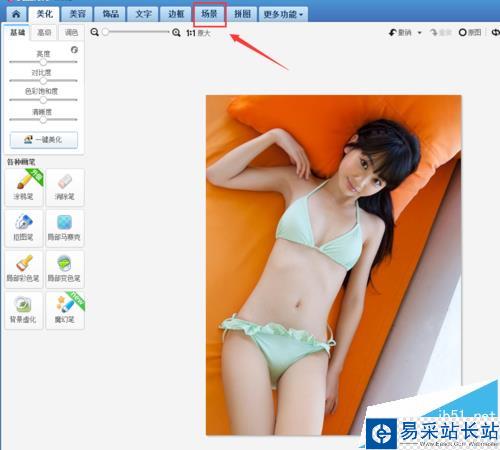Select the 消除笔 eraser pen tool
The image size is (500, 450).
[x=65, y=187]
